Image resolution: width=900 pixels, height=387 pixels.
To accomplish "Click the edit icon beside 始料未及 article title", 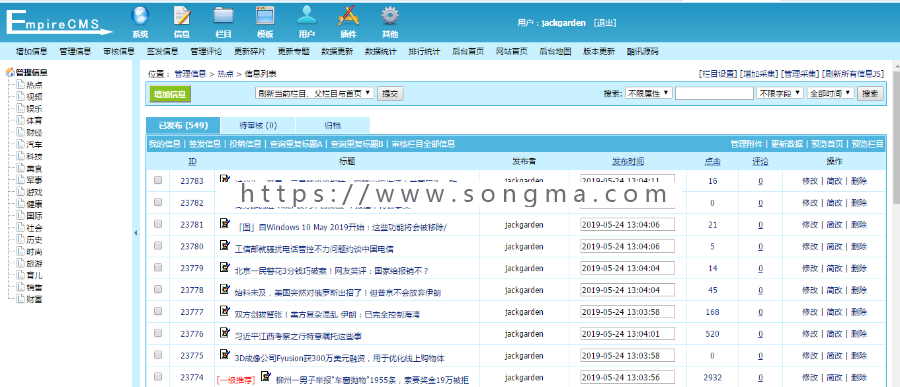I will click(x=225, y=288).
